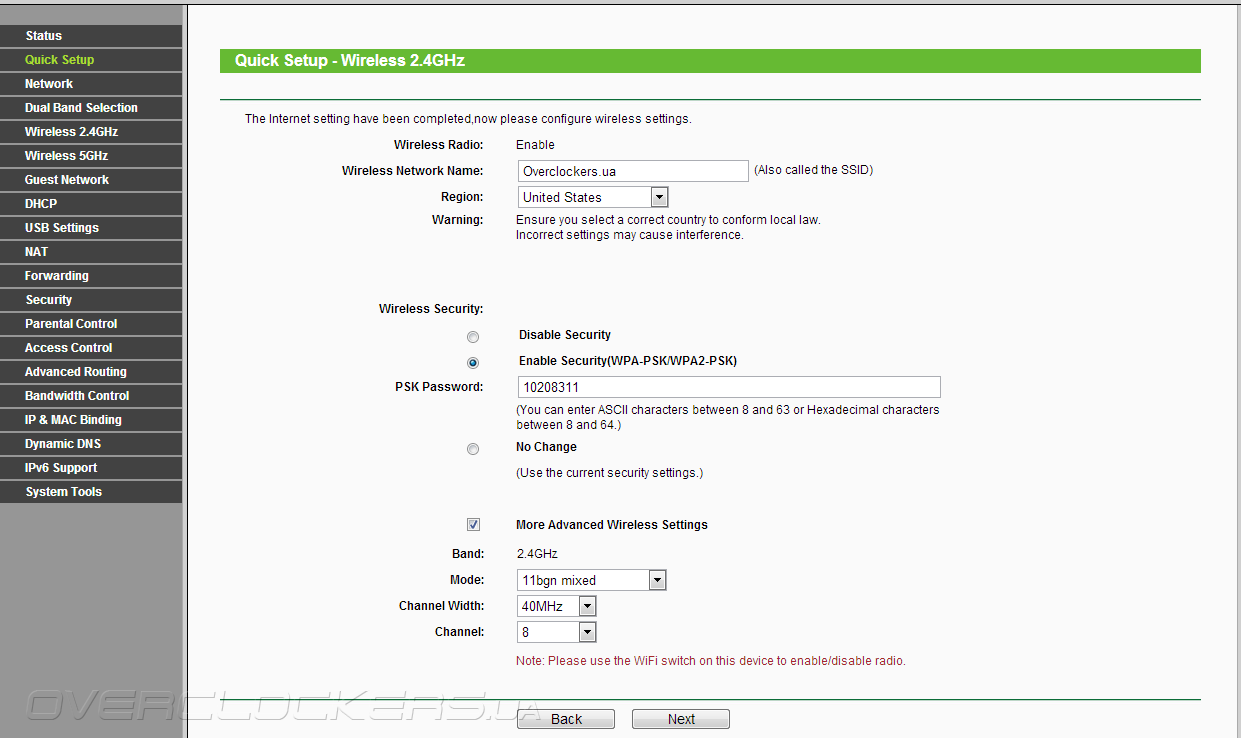Select the Disable Security radio button
1241x738 pixels.
[473, 337]
